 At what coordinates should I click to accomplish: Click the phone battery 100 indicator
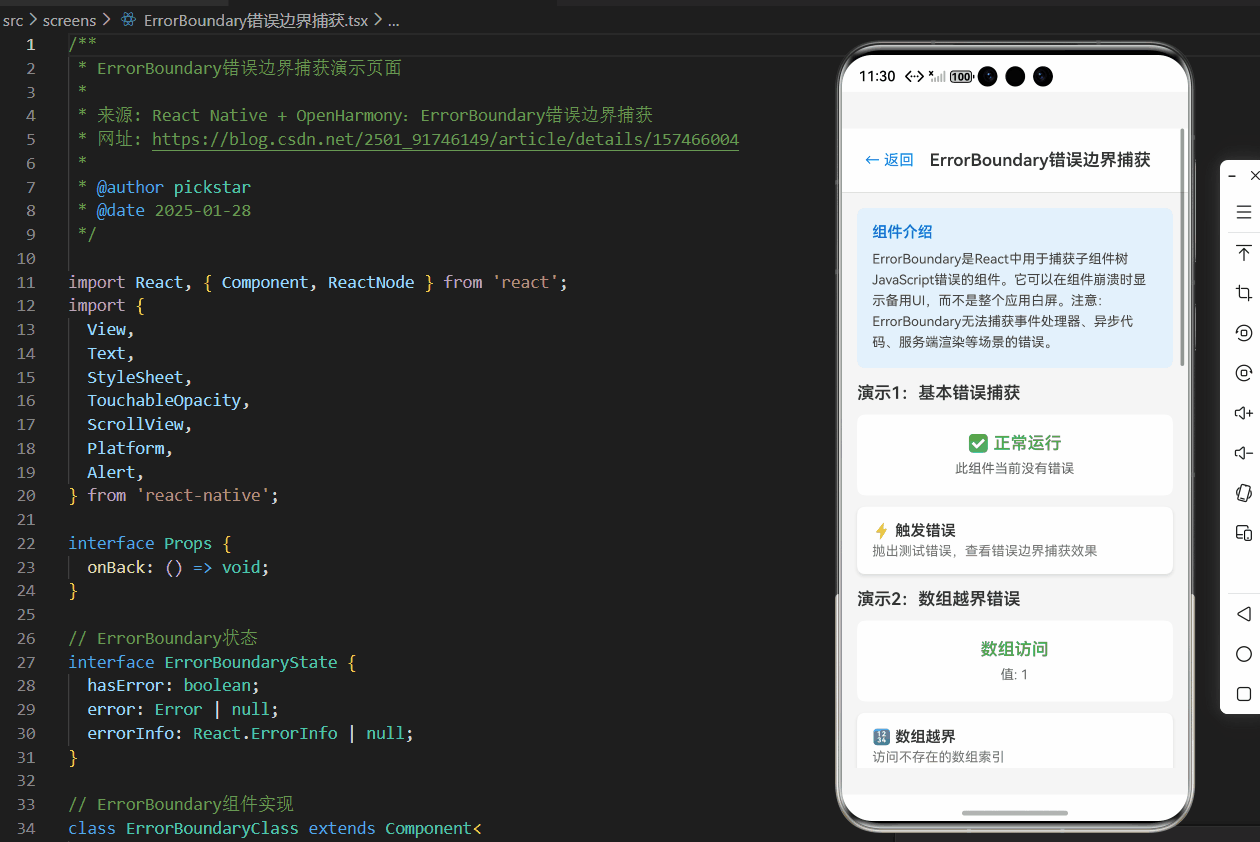pos(961,76)
